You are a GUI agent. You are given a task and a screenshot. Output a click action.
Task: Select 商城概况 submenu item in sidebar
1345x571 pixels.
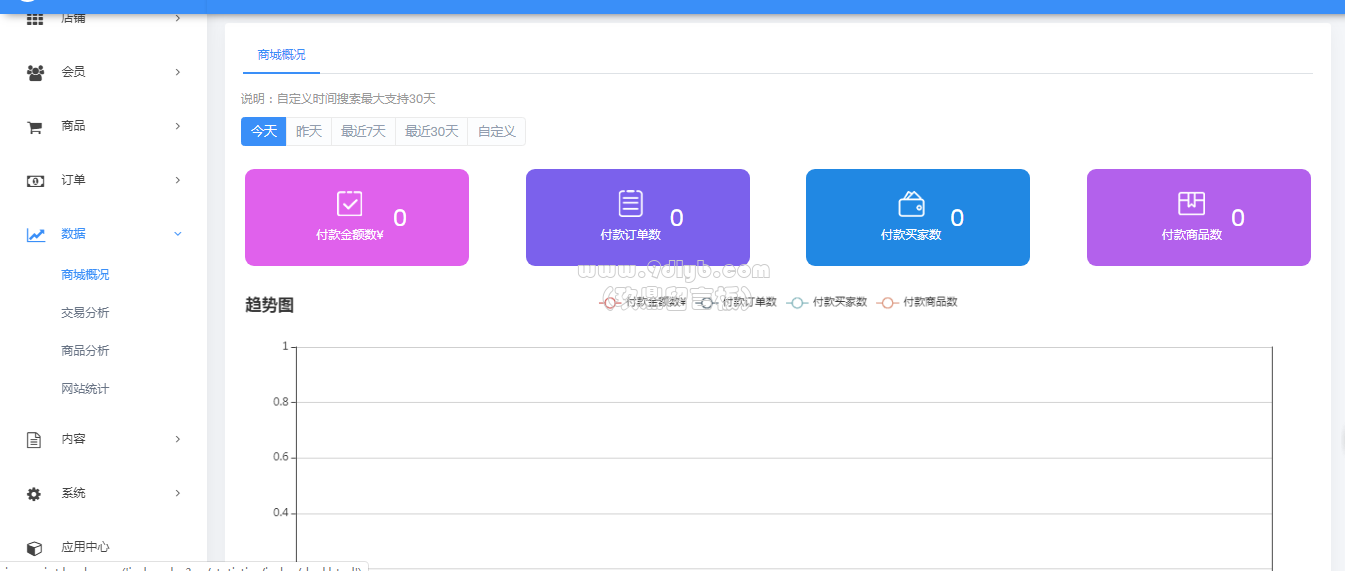[x=85, y=275]
